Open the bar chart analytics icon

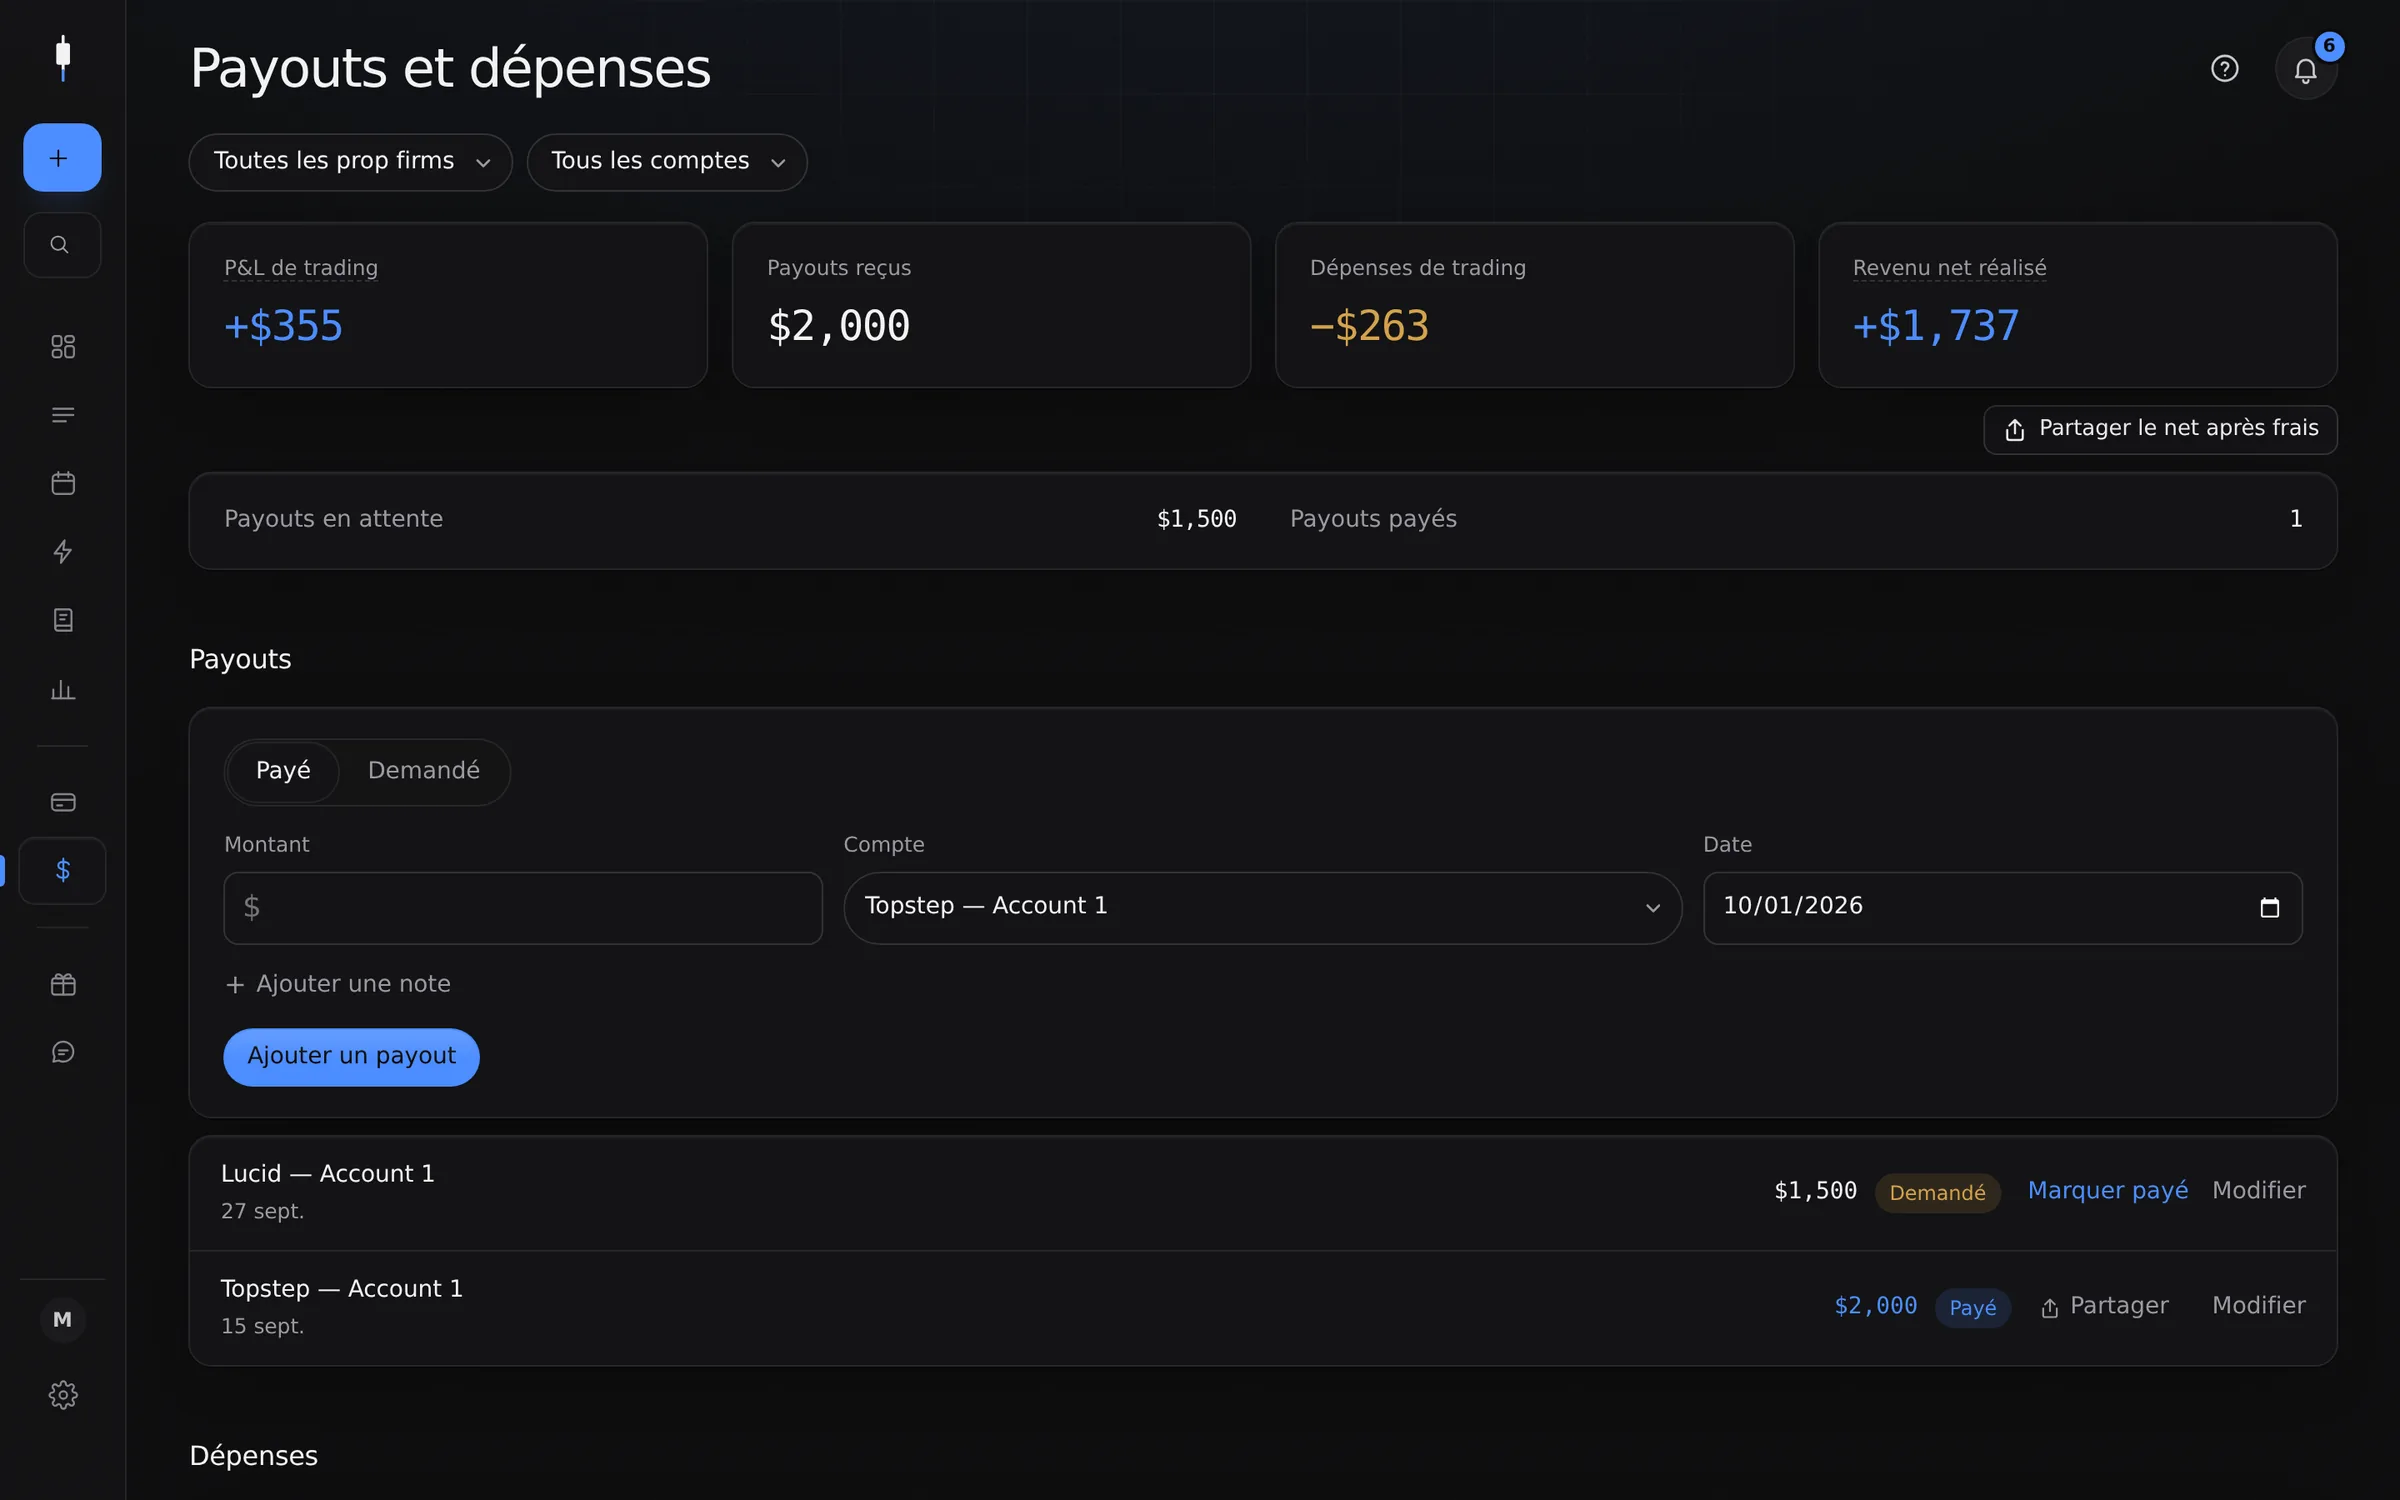[63, 690]
